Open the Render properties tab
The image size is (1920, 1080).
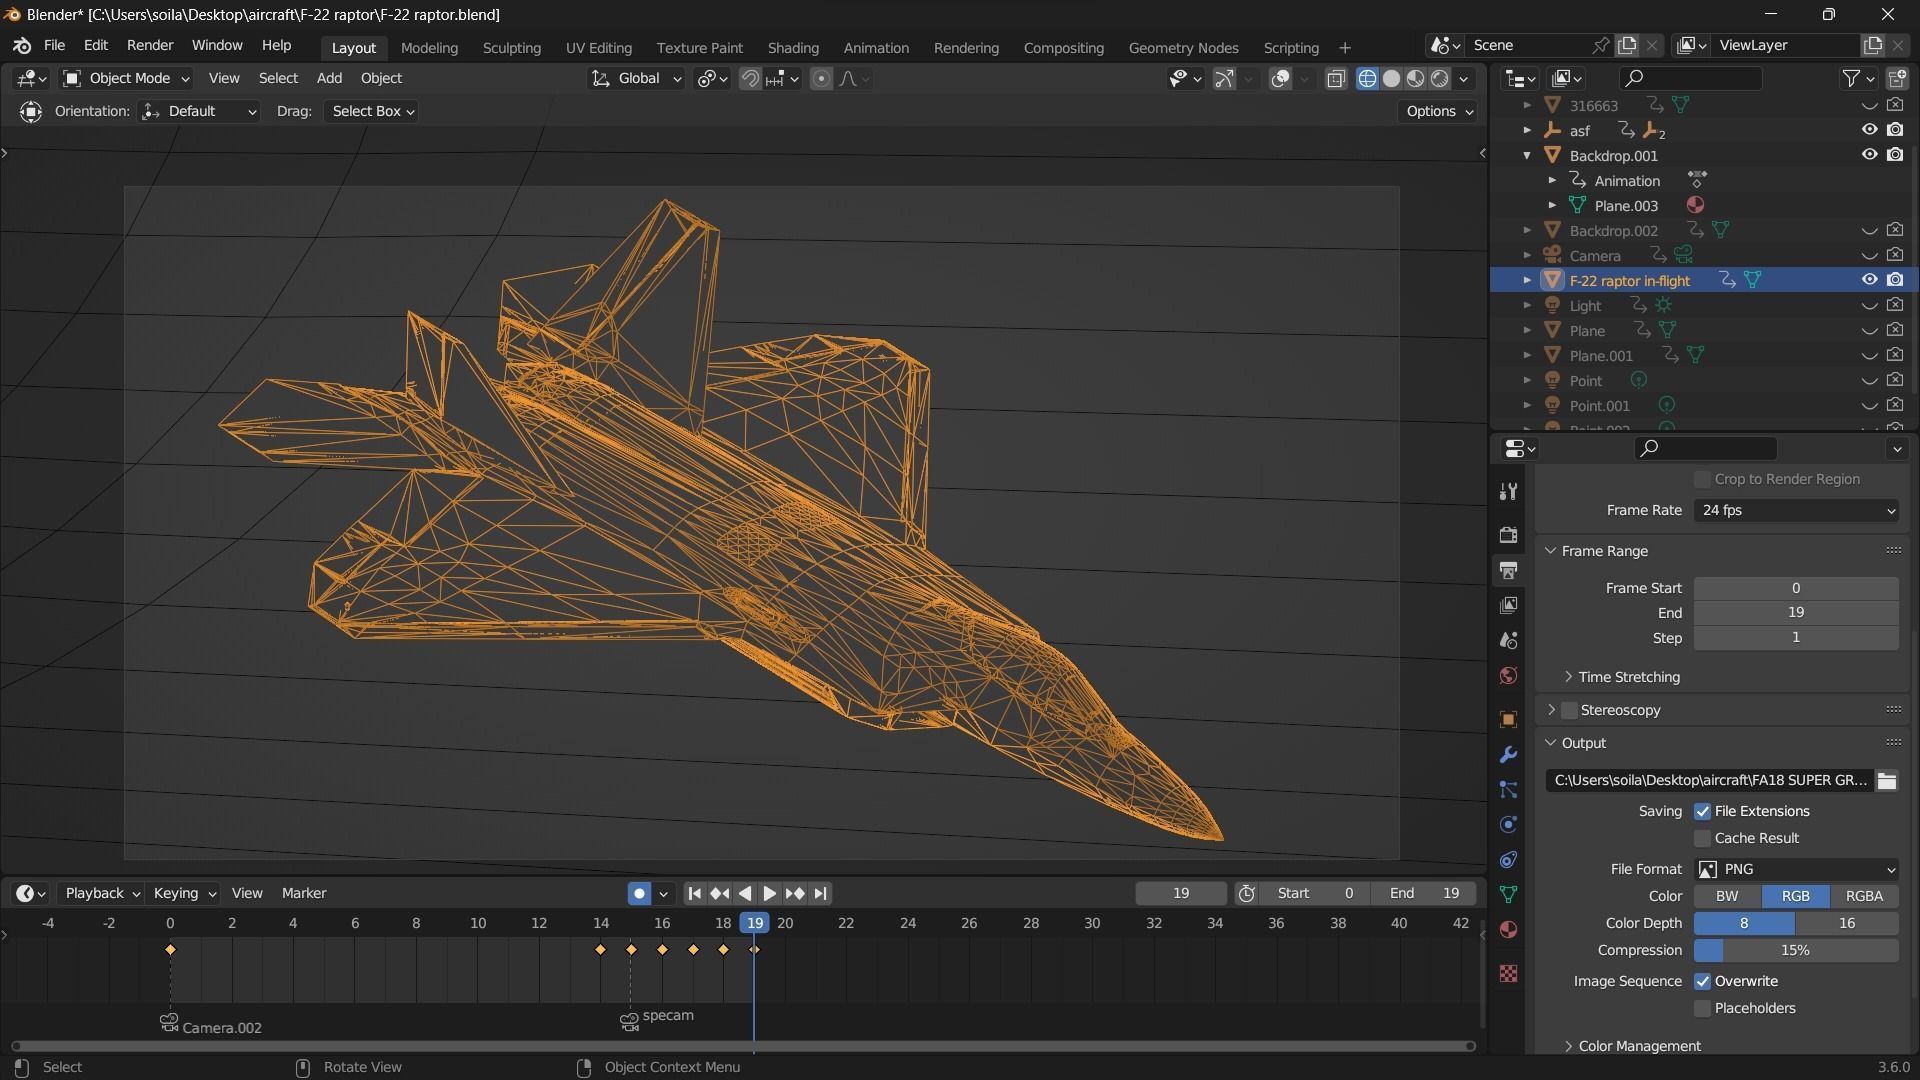1508,535
